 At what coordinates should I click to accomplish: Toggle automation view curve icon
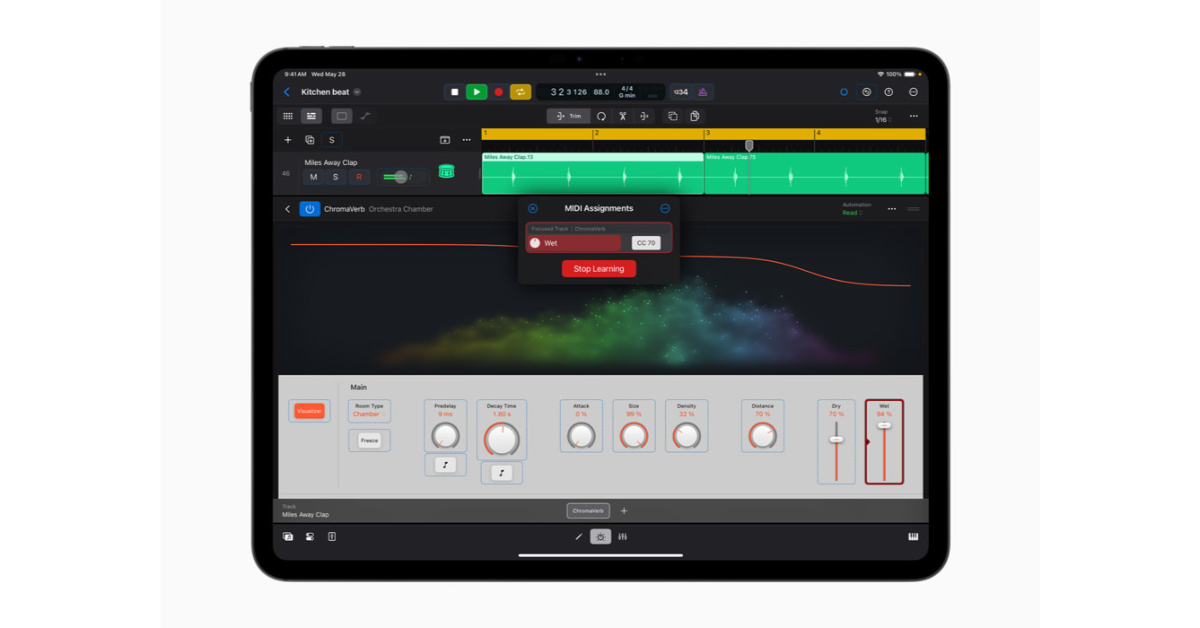365,116
